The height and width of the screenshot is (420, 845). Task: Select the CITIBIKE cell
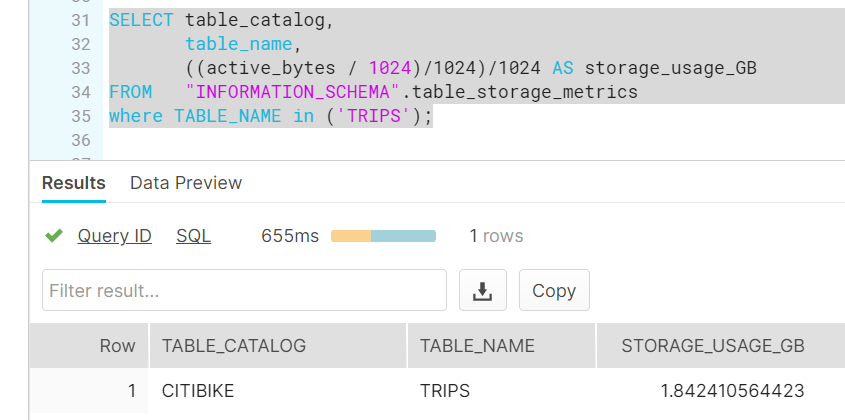tap(278, 391)
